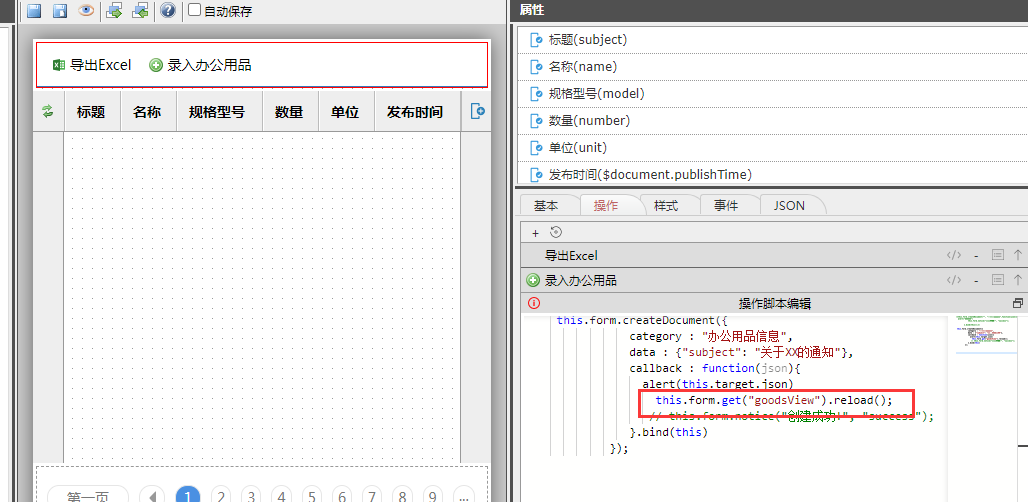This screenshot has width=1028, height=502.
Task: Click the eye preview icon
Action: 86,10
